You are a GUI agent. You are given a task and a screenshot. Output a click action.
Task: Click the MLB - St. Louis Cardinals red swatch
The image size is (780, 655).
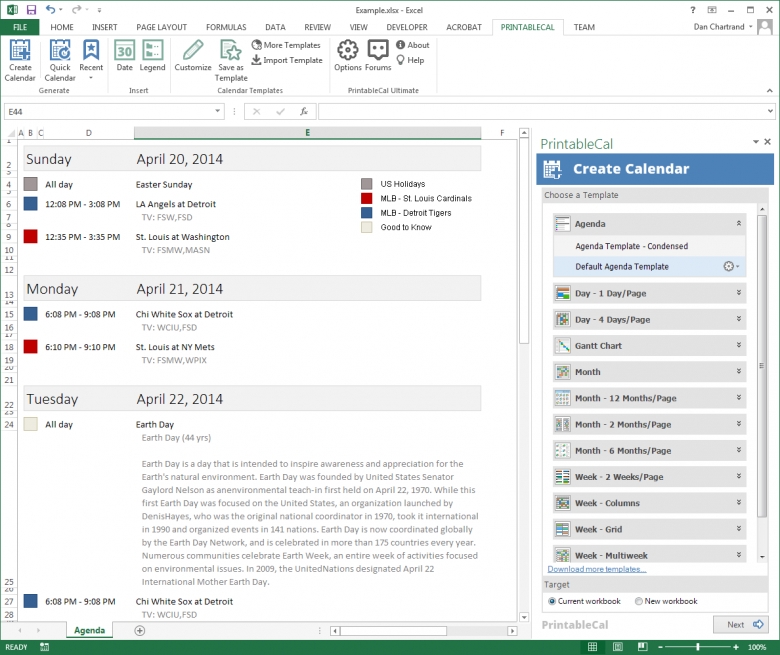point(367,198)
